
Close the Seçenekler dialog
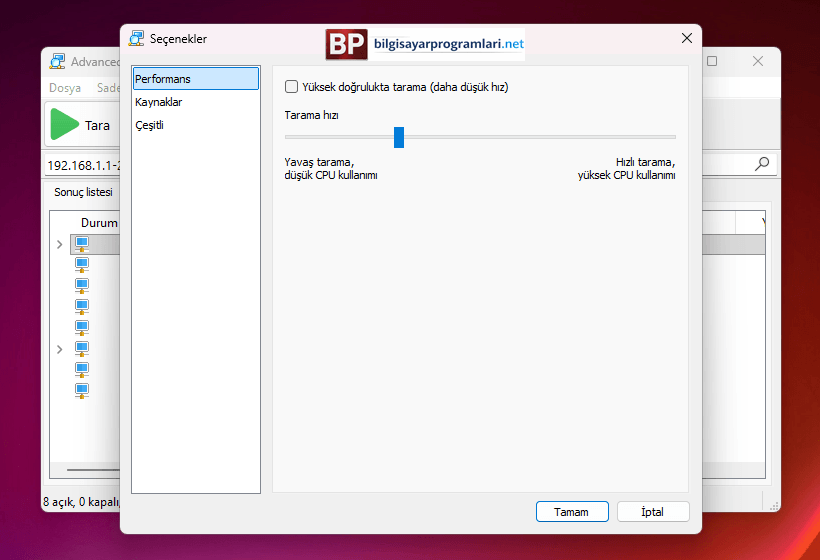point(687,38)
